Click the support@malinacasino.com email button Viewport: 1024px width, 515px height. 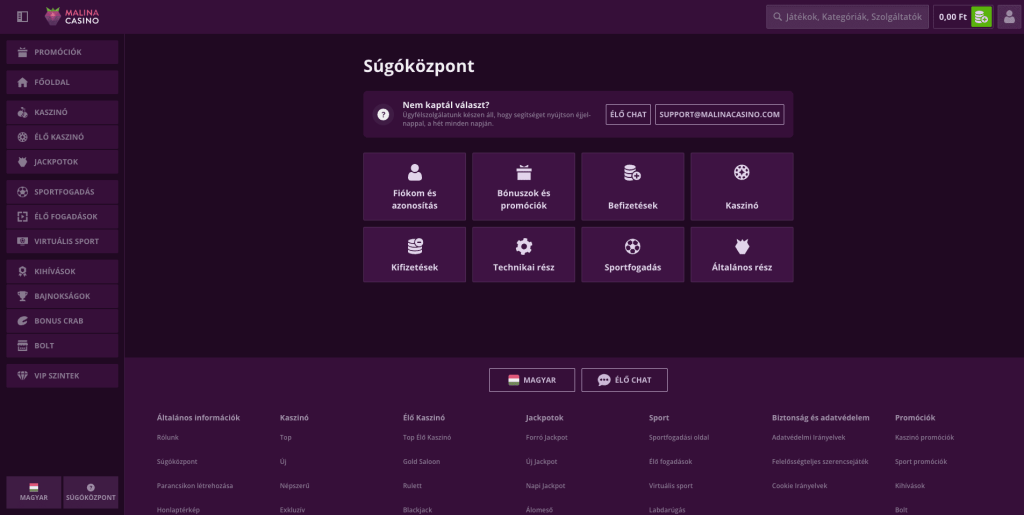click(x=720, y=114)
